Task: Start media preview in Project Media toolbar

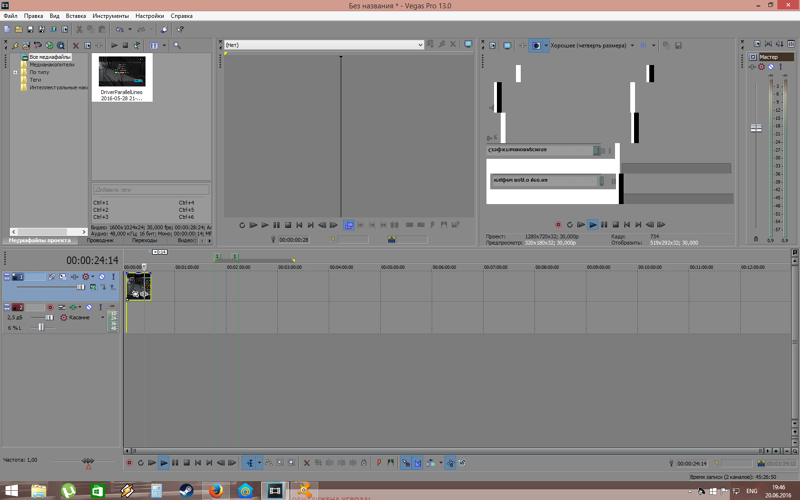Action: [114, 45]
